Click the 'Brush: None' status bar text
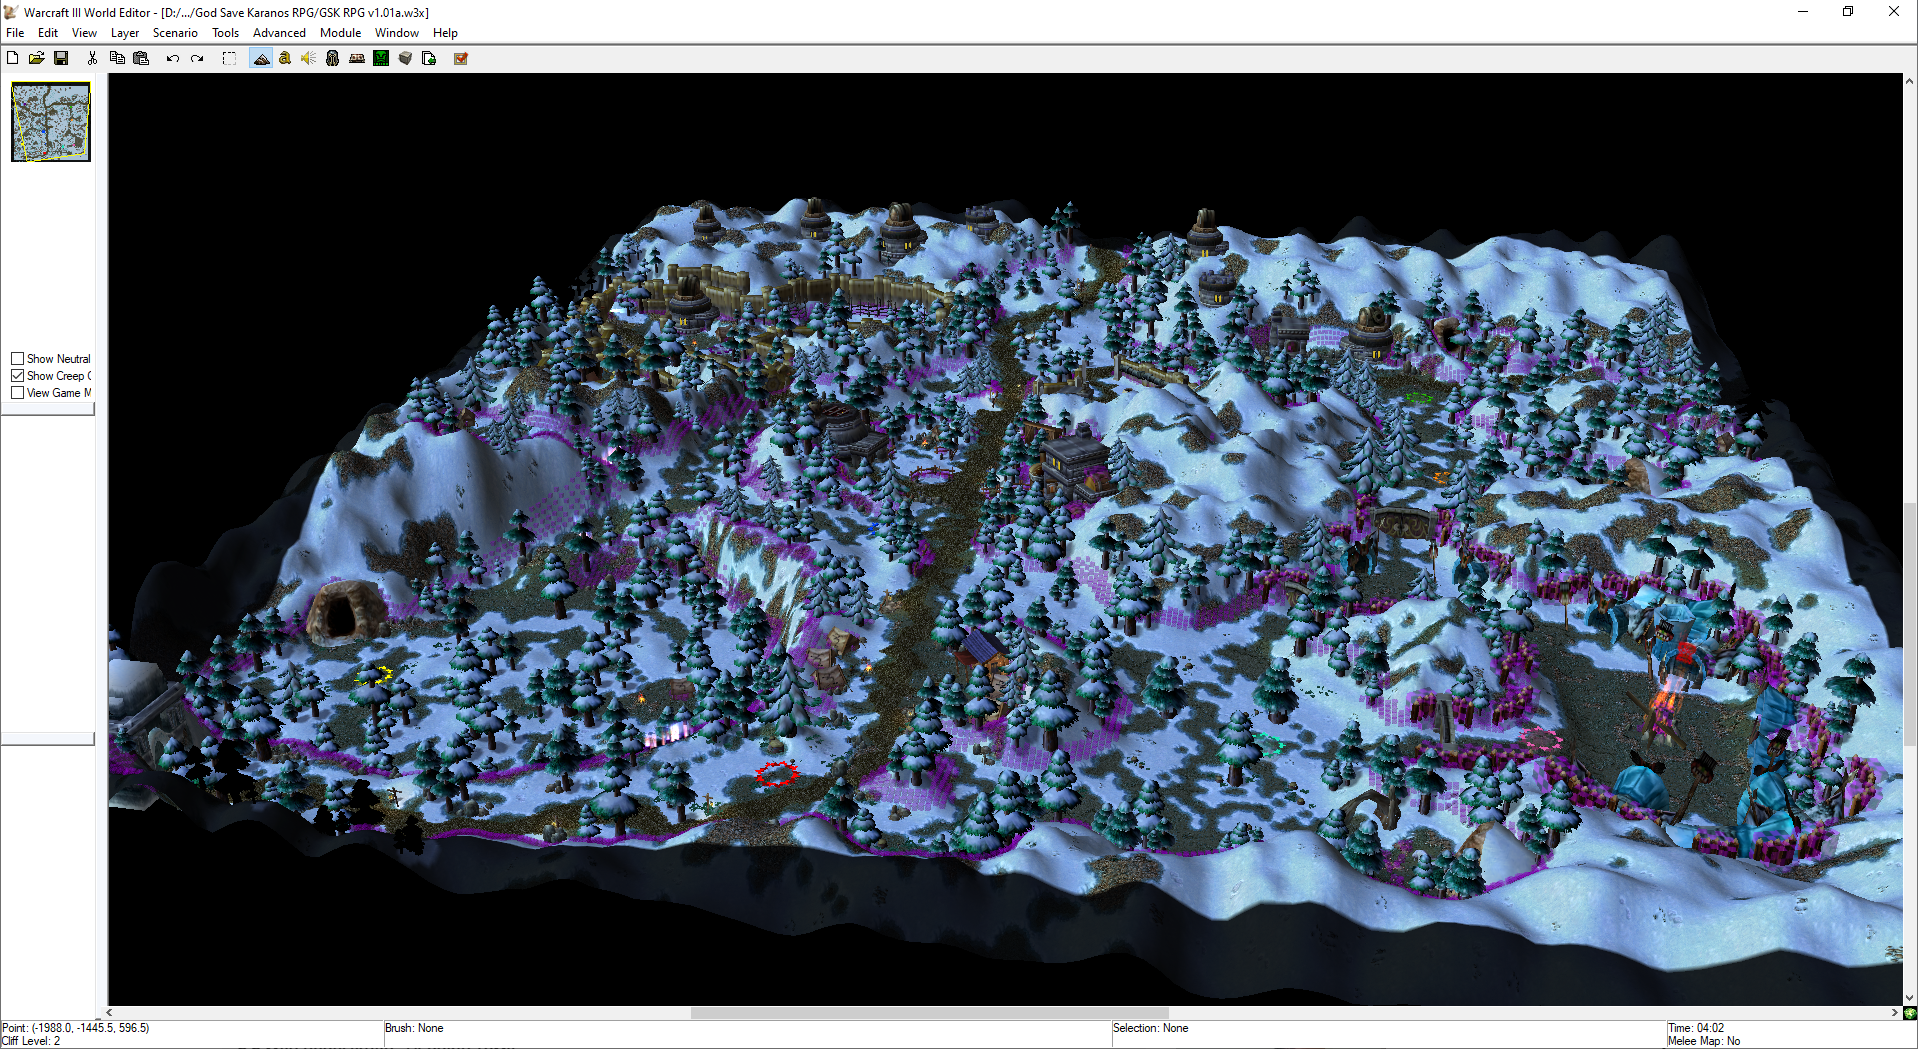Viewport: 1918px width, 1049px height. 414,1028
